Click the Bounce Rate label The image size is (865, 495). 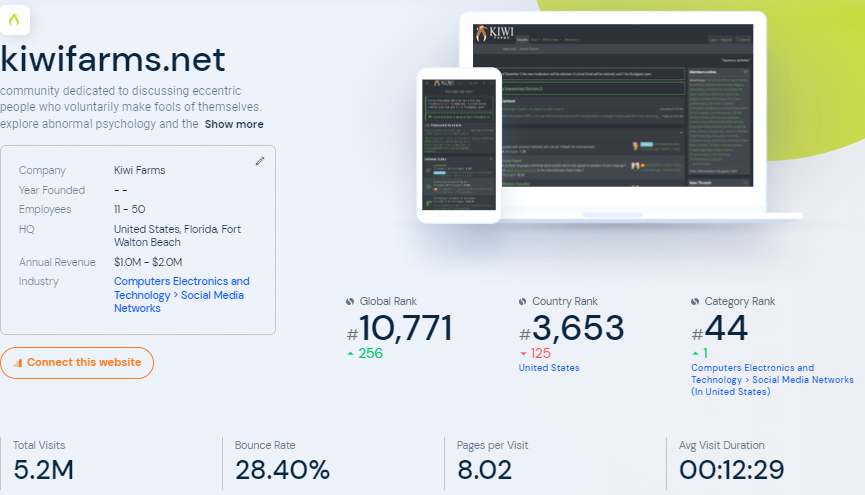(265, 445)
